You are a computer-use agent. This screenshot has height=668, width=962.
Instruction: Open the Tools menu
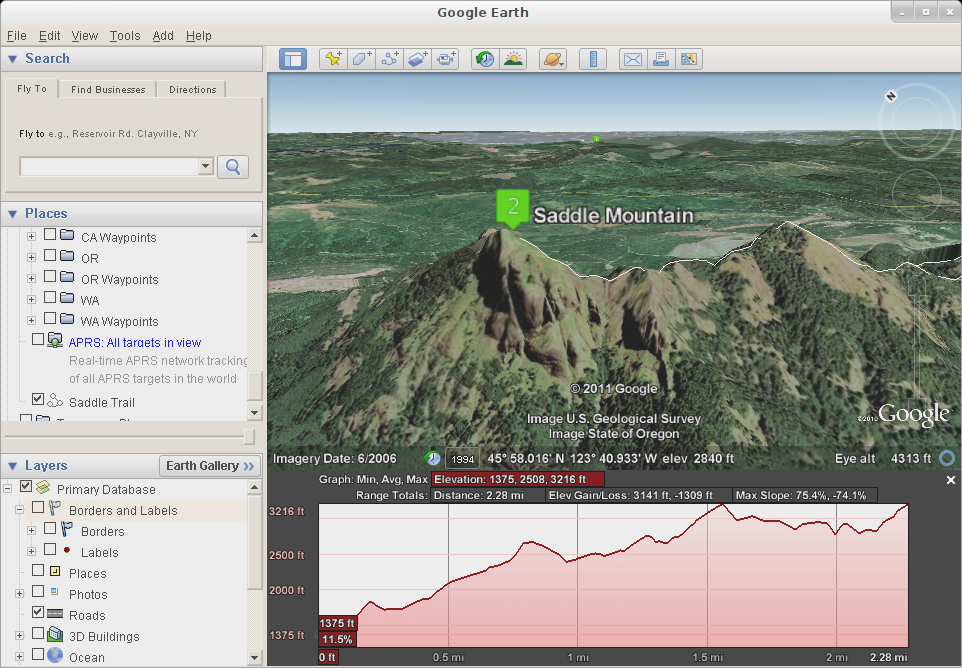125,36
